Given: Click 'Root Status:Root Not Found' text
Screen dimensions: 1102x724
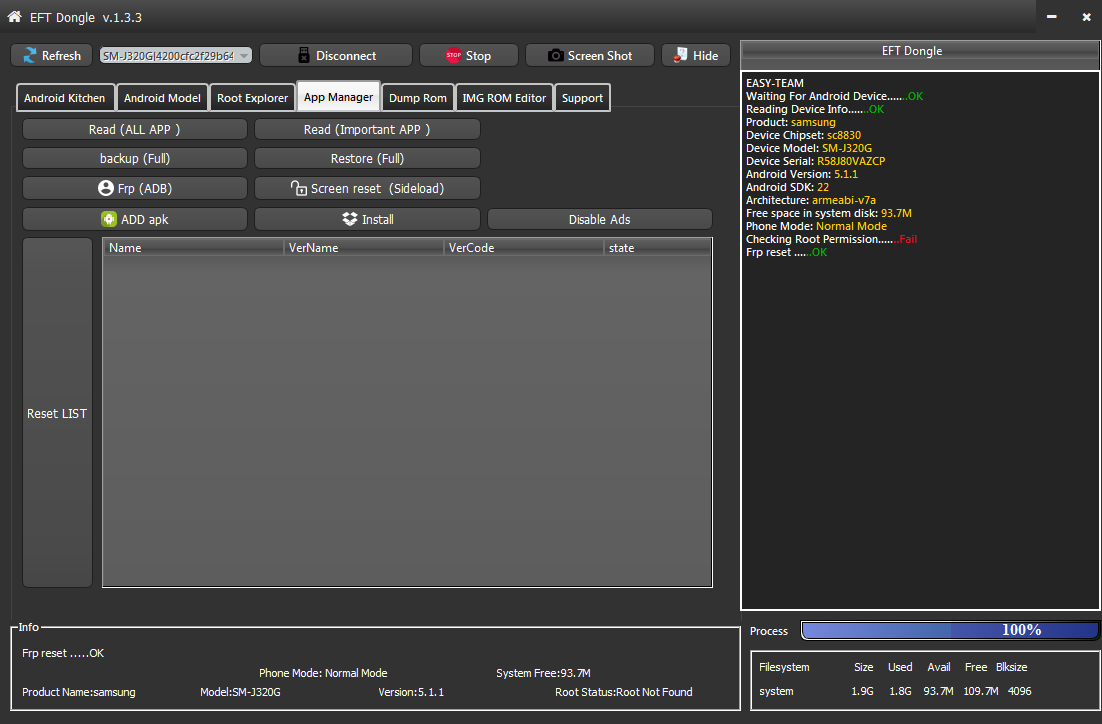Looking at the screenshot, I should (x=623, y=692).
